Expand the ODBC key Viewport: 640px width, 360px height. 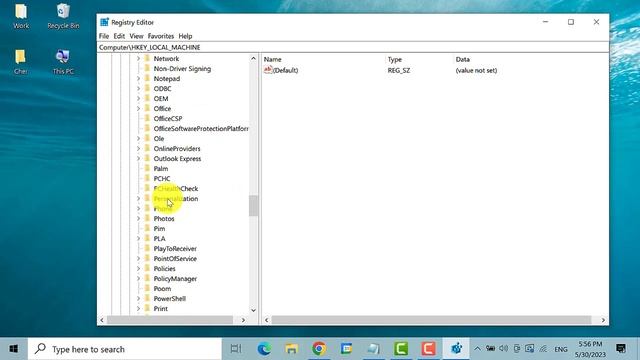pyautogui.click(x=138, y=89)
